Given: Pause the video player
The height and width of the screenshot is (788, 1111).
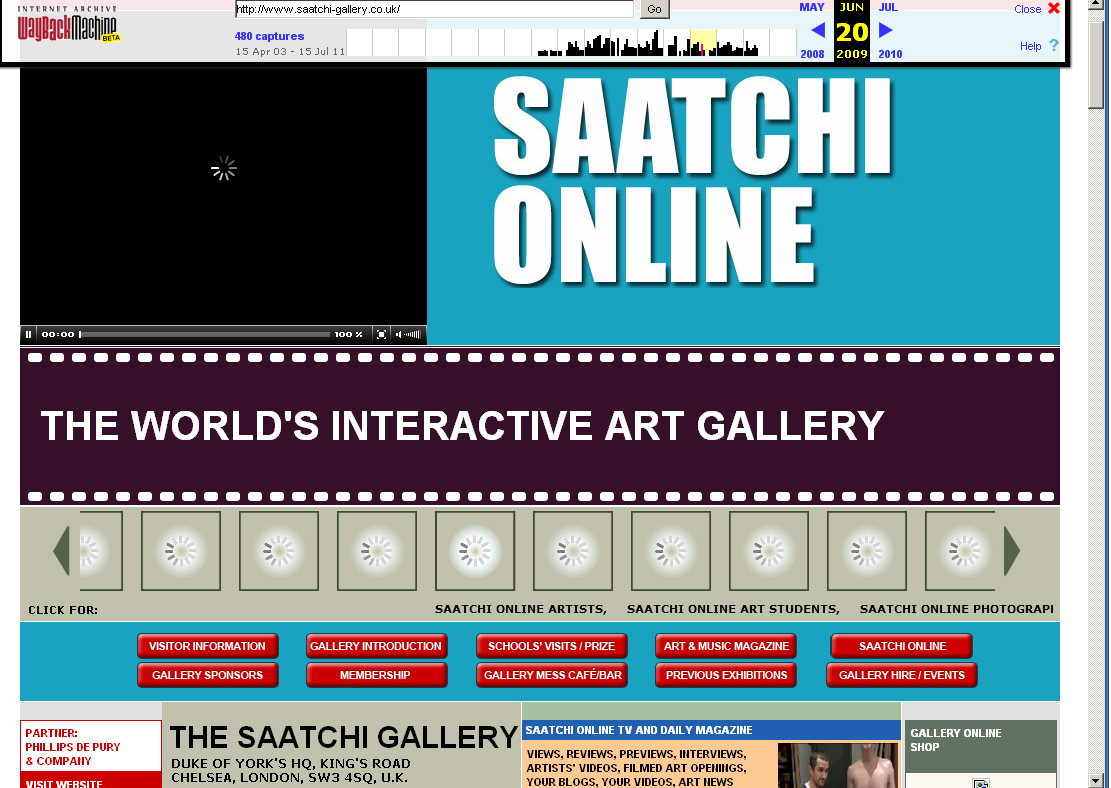Looking at the screenshot, I should click(x=29, y=335).
